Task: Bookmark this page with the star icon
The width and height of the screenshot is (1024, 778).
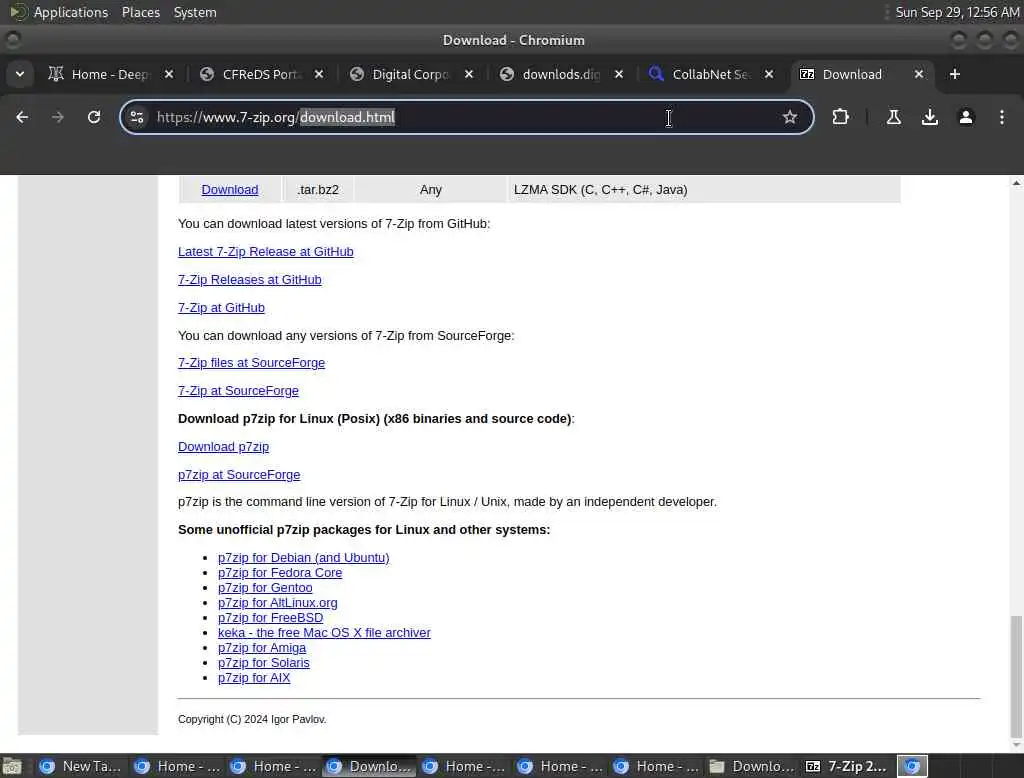Action: [x=790, y=117]
